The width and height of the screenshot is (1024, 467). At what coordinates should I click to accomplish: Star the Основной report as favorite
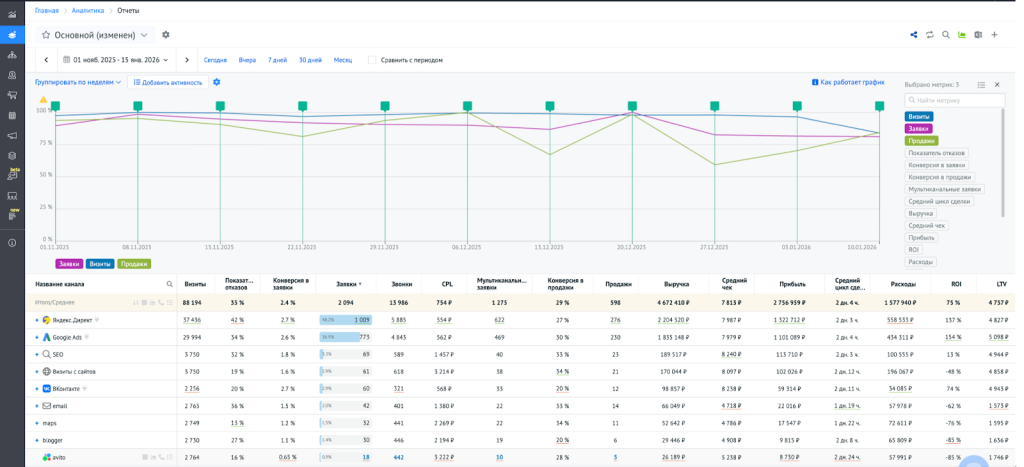(46, 35)
